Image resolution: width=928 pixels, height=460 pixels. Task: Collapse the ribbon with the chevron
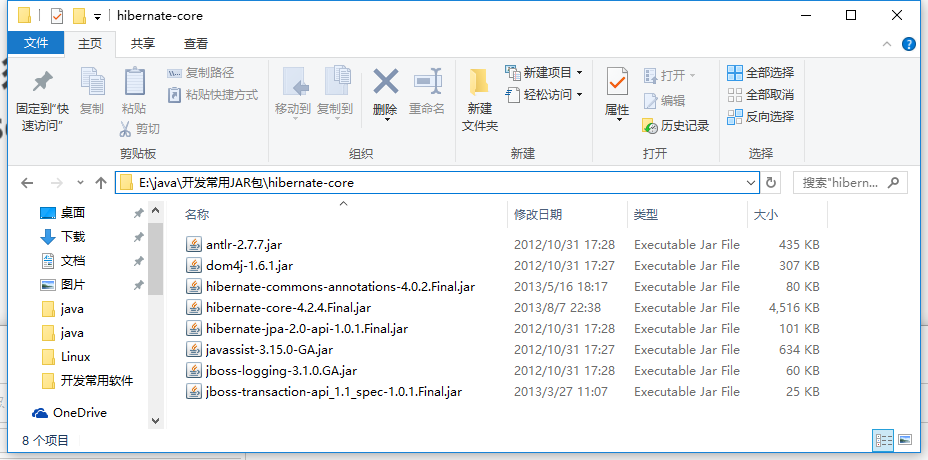click(887, 44)
